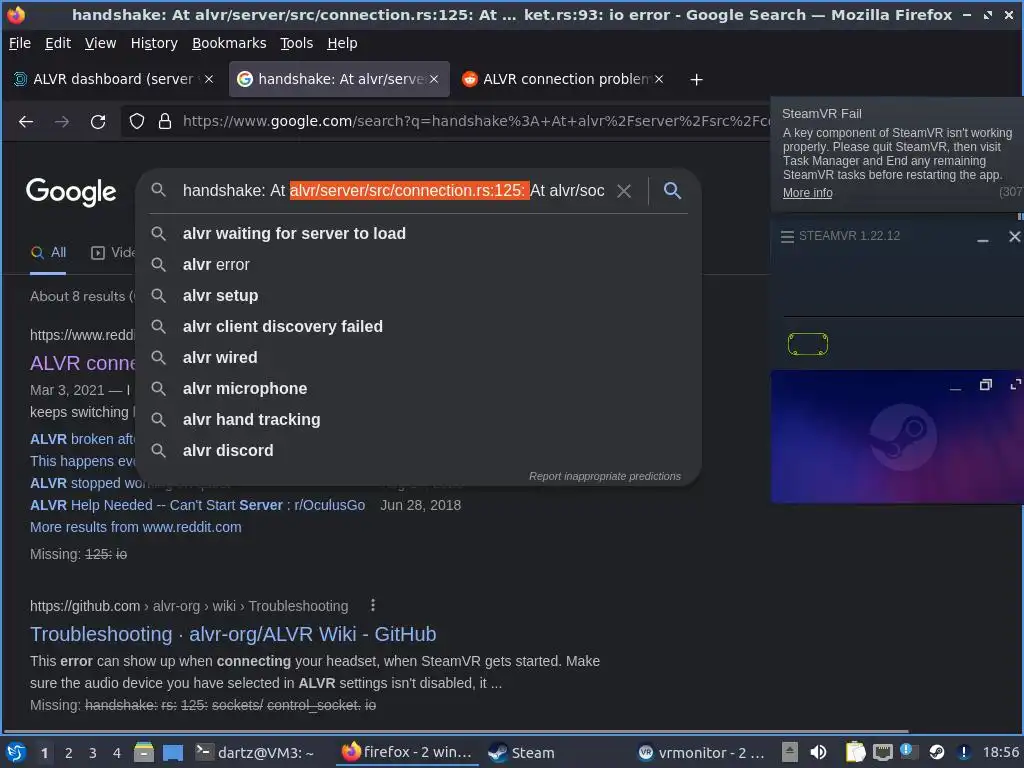Image resolution: width=1024 pixels, height=768 pixels.
Task: Switch to virtual desktop 2
Action: (69, 753)
